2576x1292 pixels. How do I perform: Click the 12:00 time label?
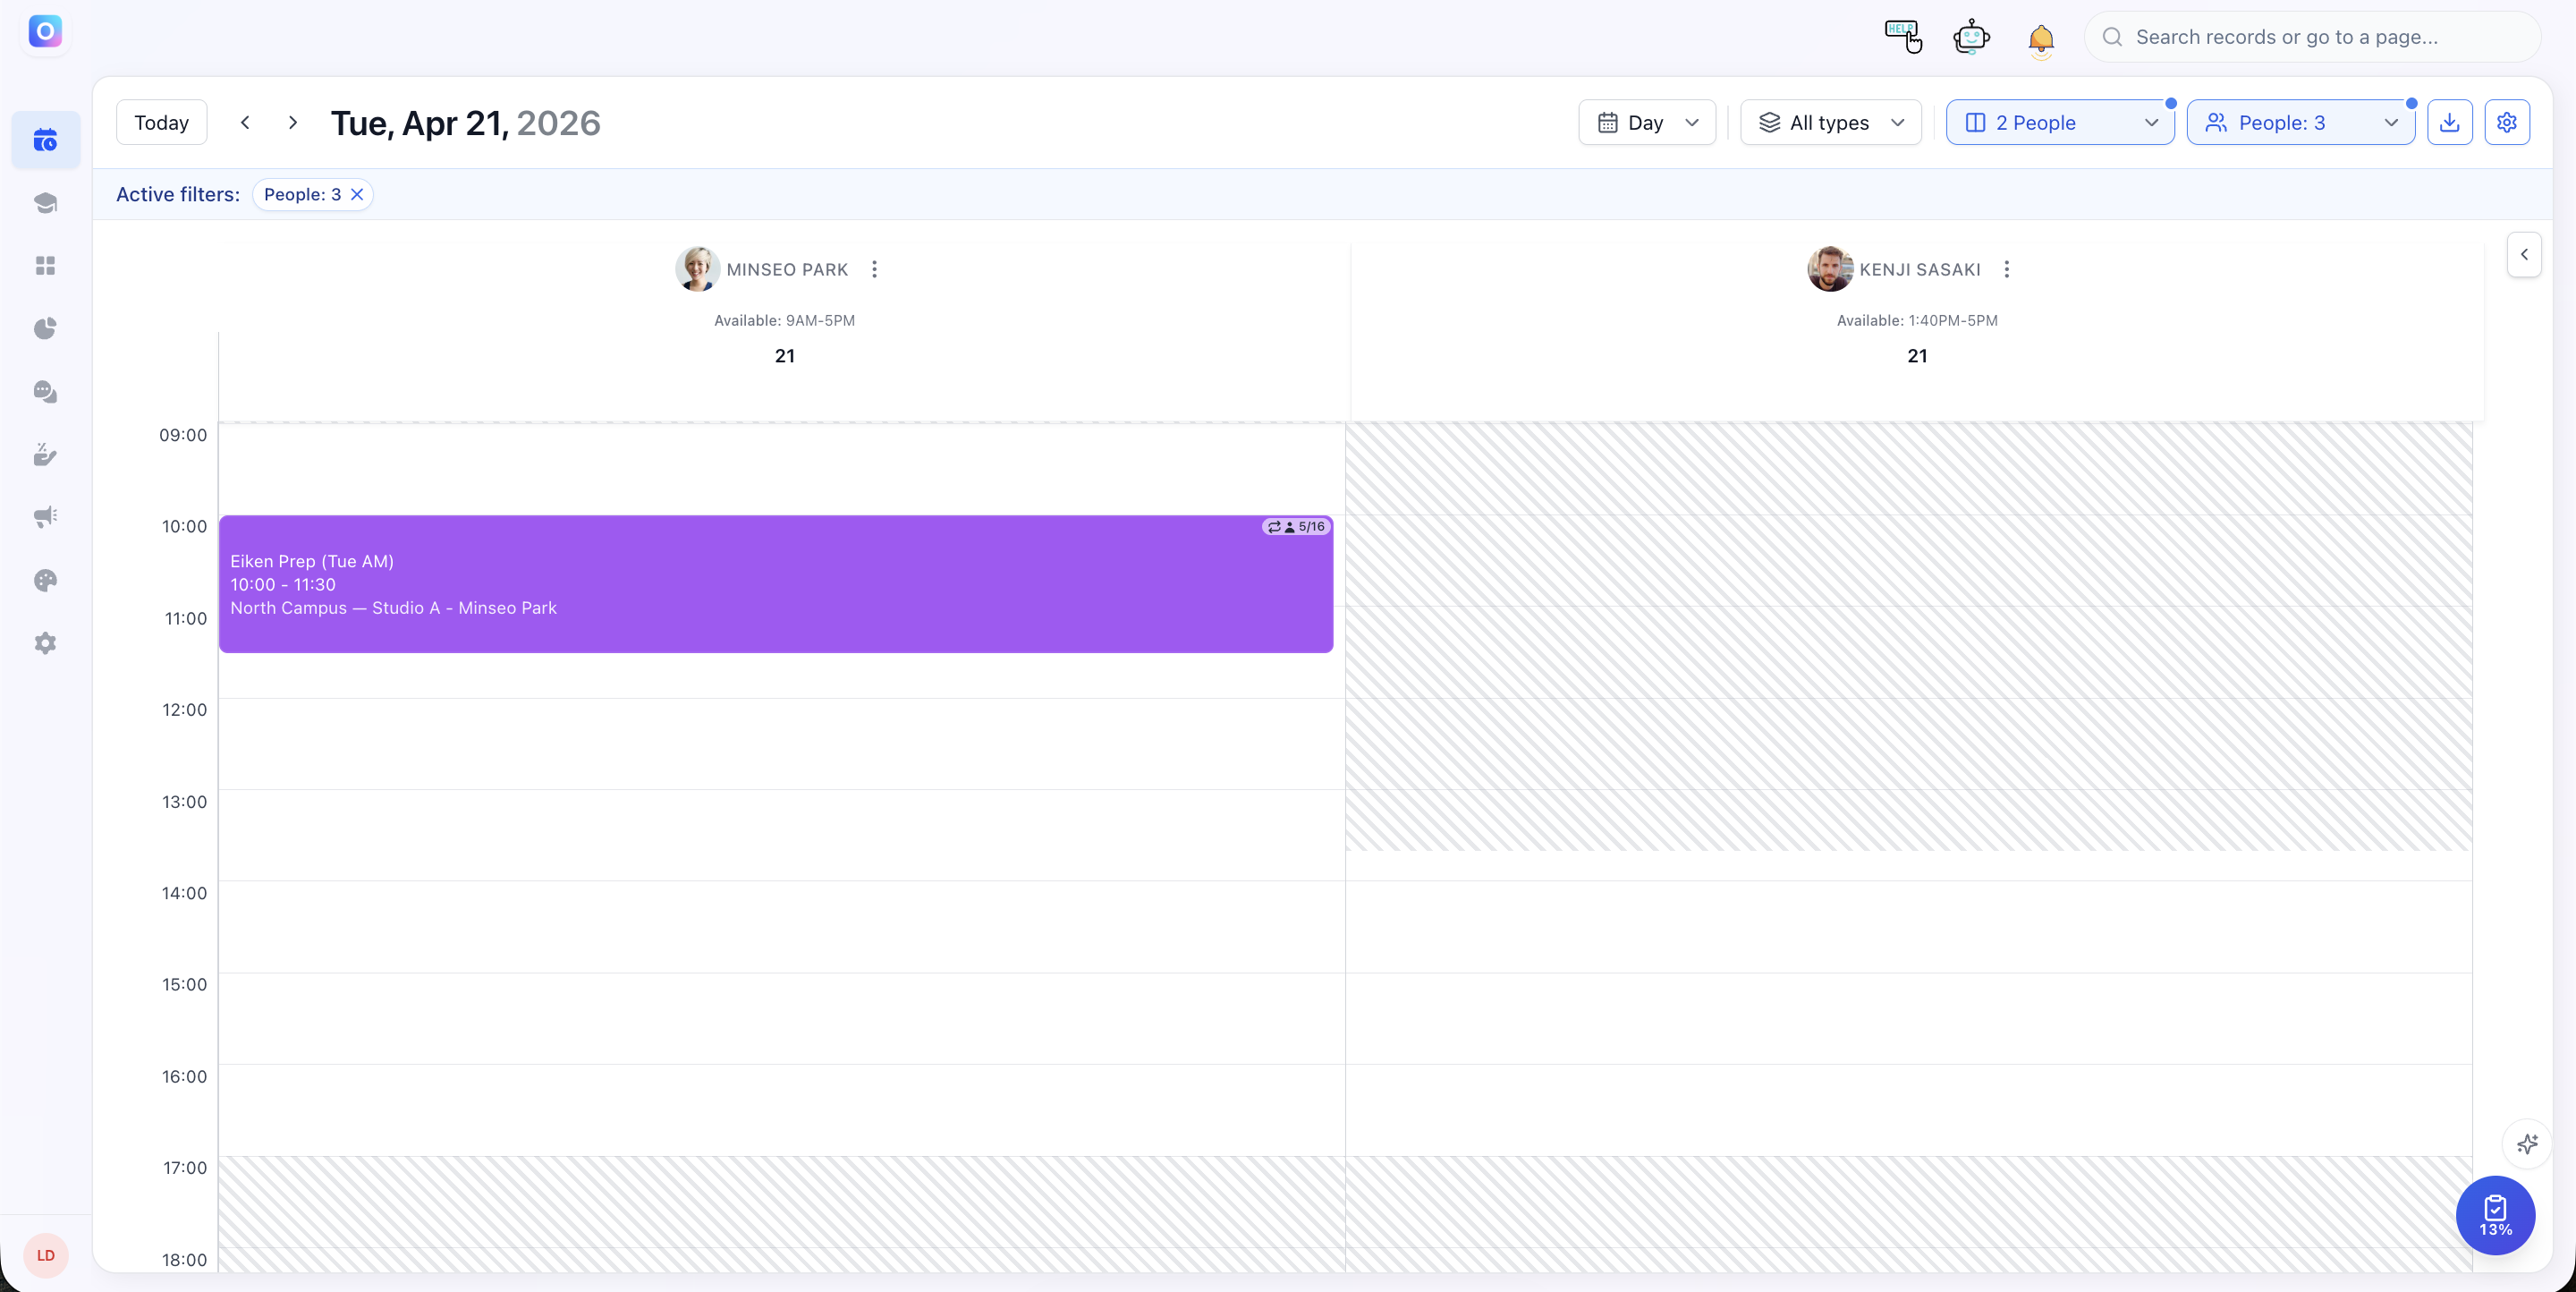pyautogui.click(x=184, y=710)
